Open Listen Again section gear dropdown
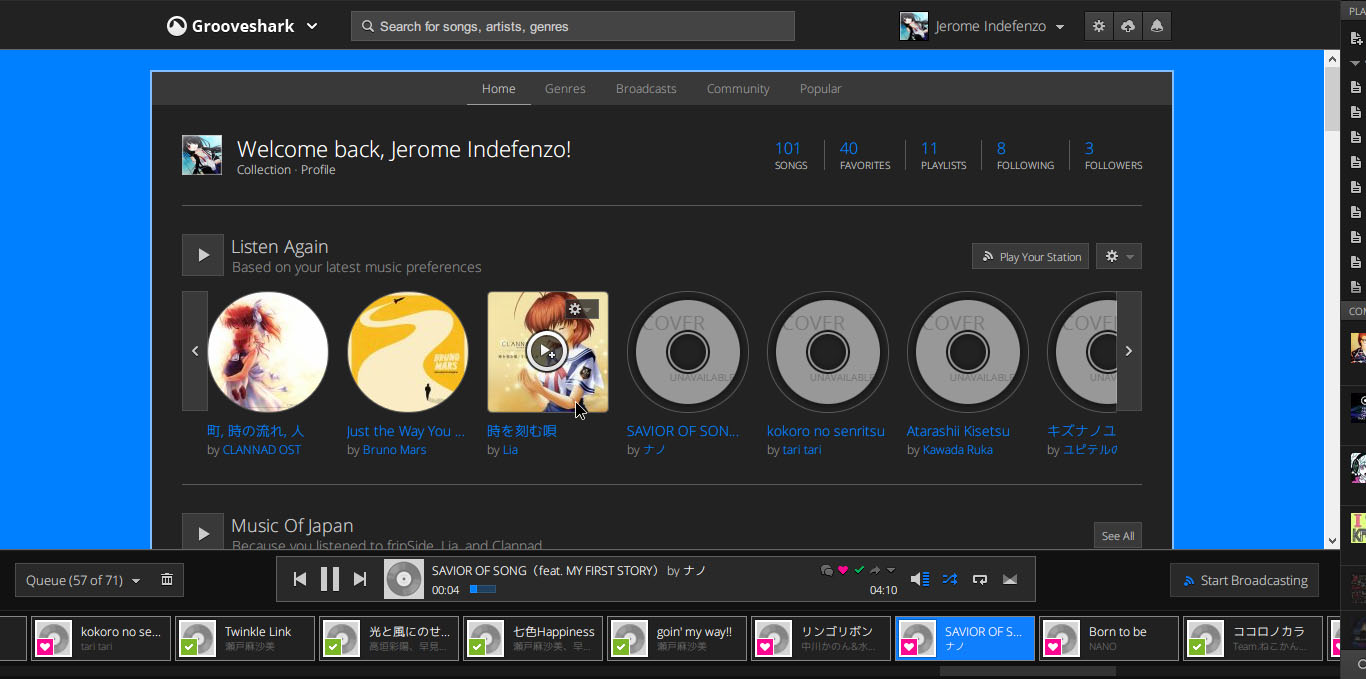This screenshot has height=679, width=1366. tap(1119, 257)
